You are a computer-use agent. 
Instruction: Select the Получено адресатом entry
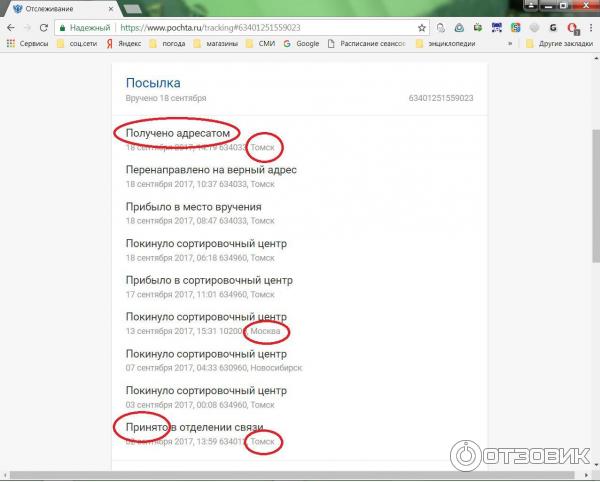point(178,133)
